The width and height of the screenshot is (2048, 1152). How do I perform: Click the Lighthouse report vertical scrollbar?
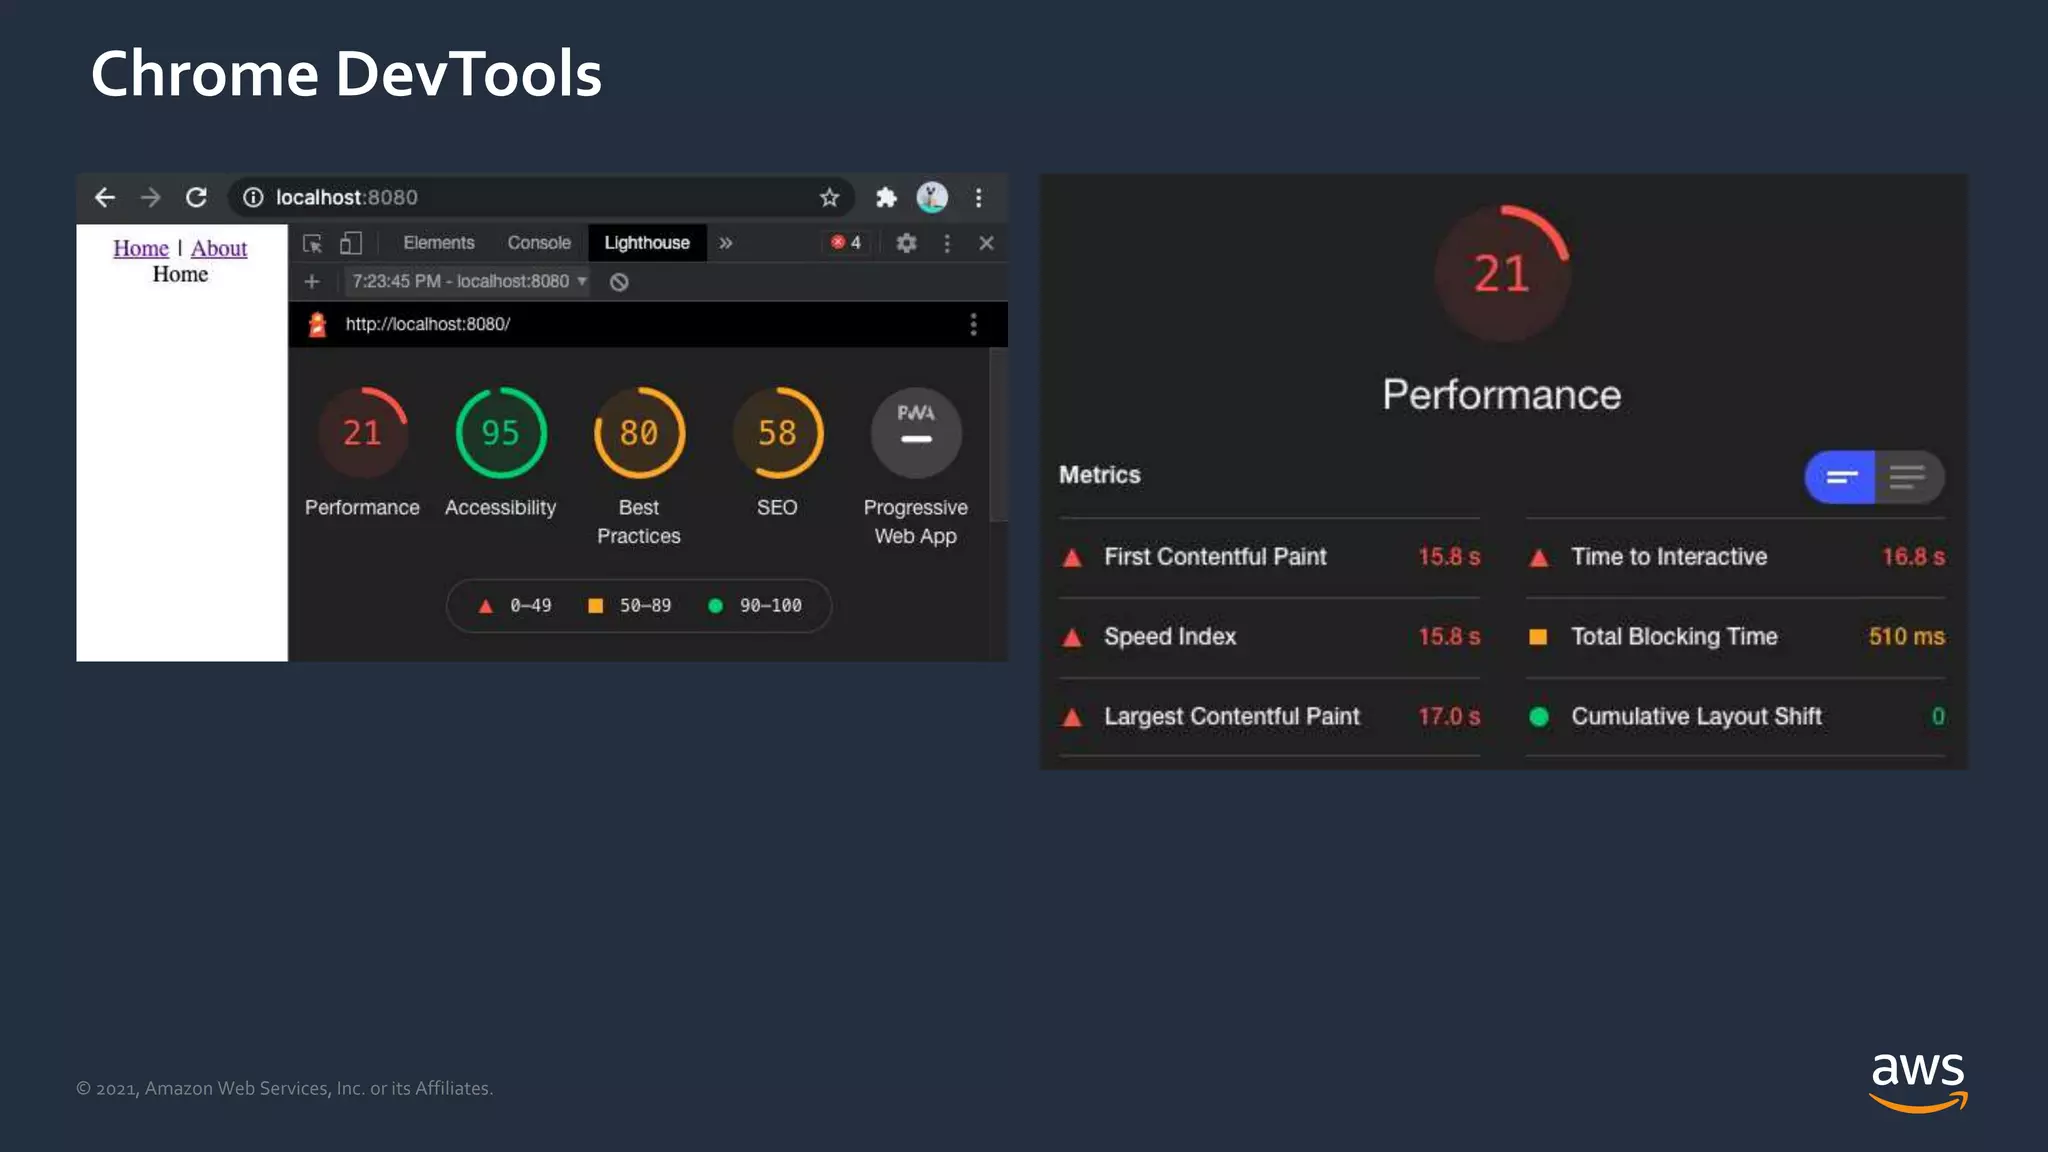(998, 435)
